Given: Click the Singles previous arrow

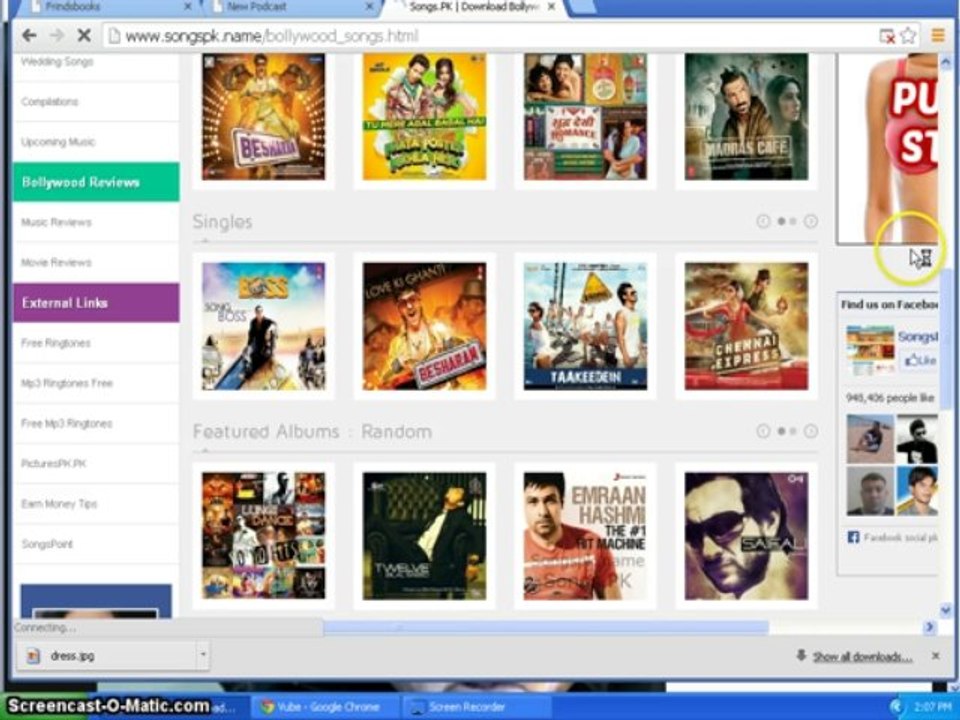Looking at the screenshot, I should 763,222.
